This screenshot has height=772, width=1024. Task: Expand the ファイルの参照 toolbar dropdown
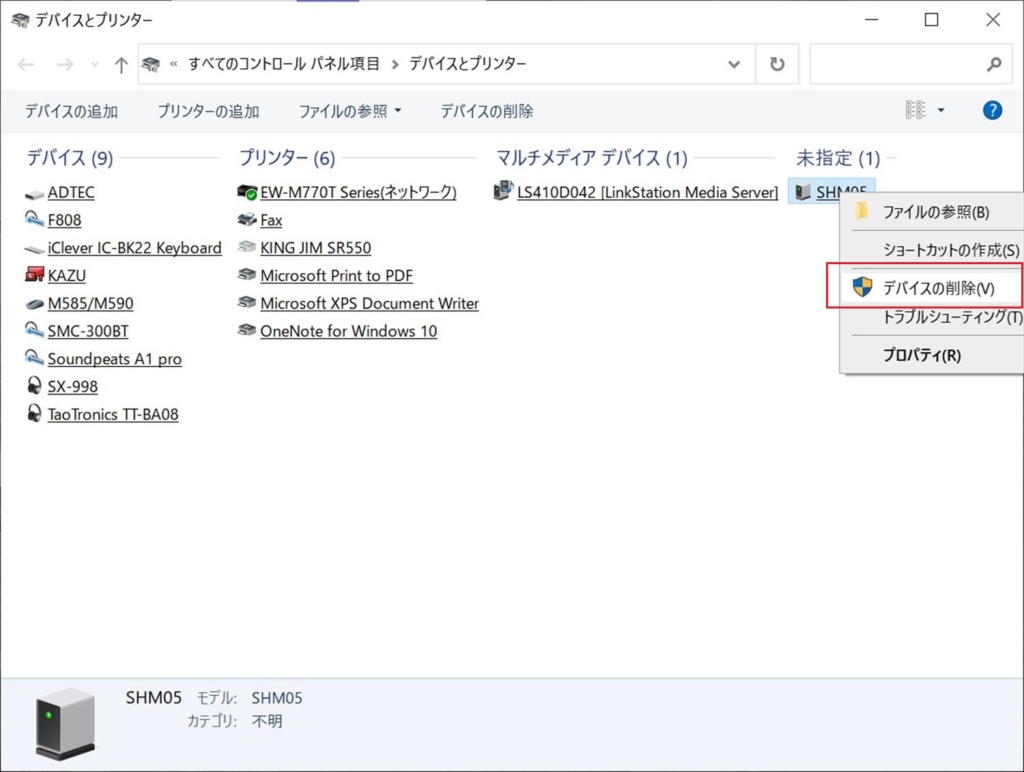397,111
